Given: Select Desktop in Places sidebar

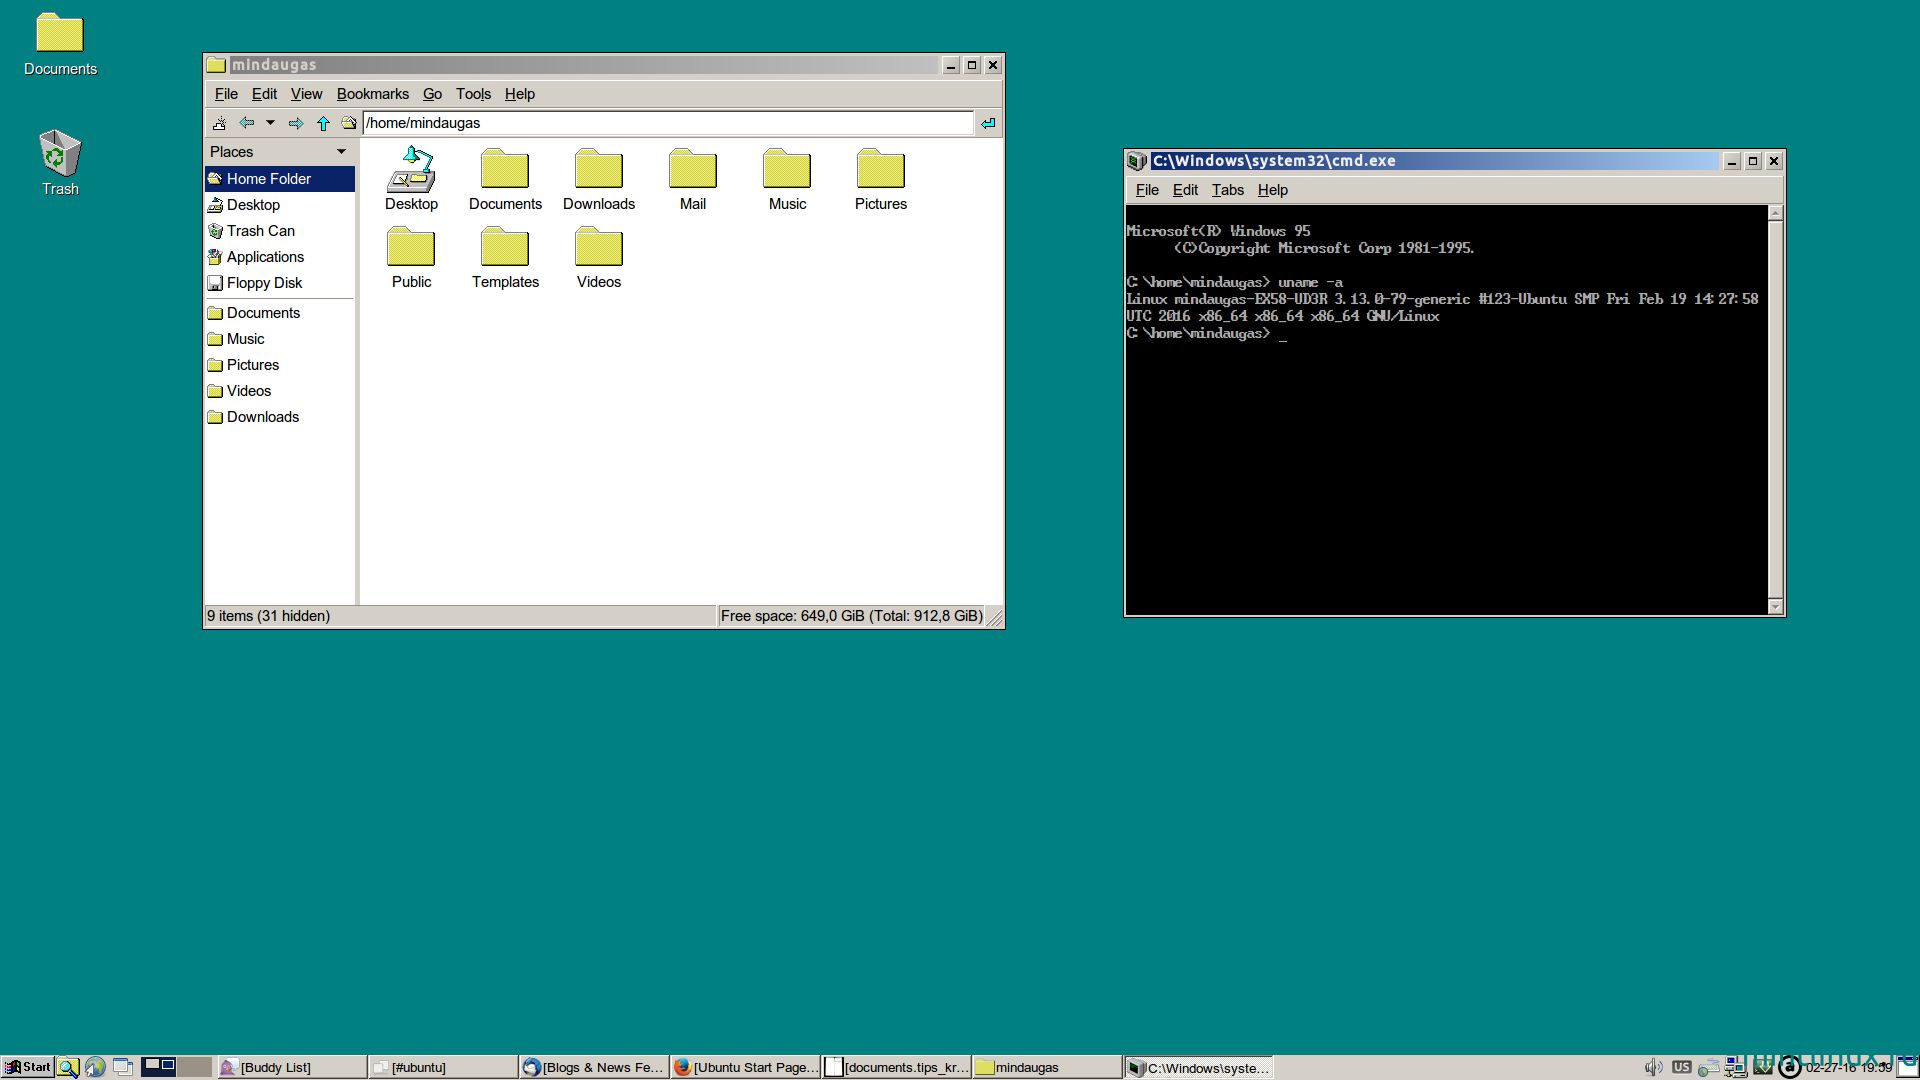Looking at the screenshot, I should click(x=280, y=205).
